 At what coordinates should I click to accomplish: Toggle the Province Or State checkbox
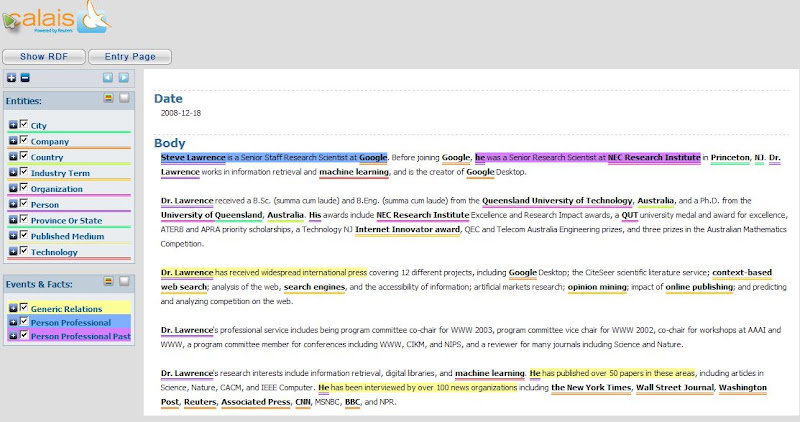(23, 219)
